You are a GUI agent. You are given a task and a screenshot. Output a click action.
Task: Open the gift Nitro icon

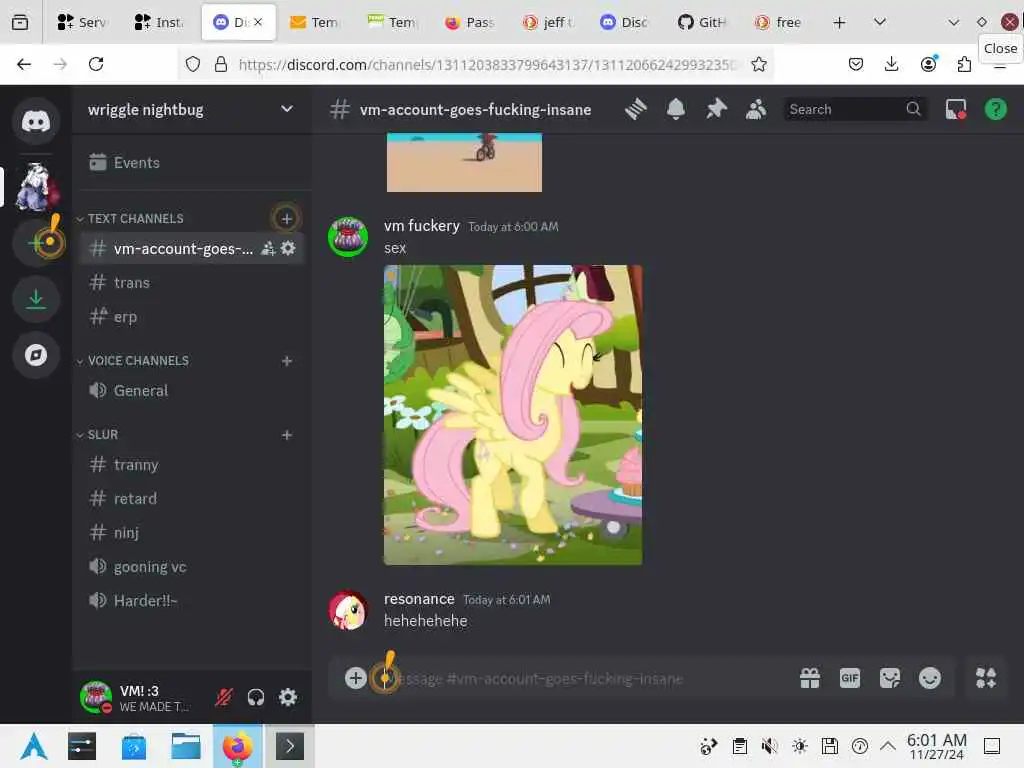coord(810,679)
